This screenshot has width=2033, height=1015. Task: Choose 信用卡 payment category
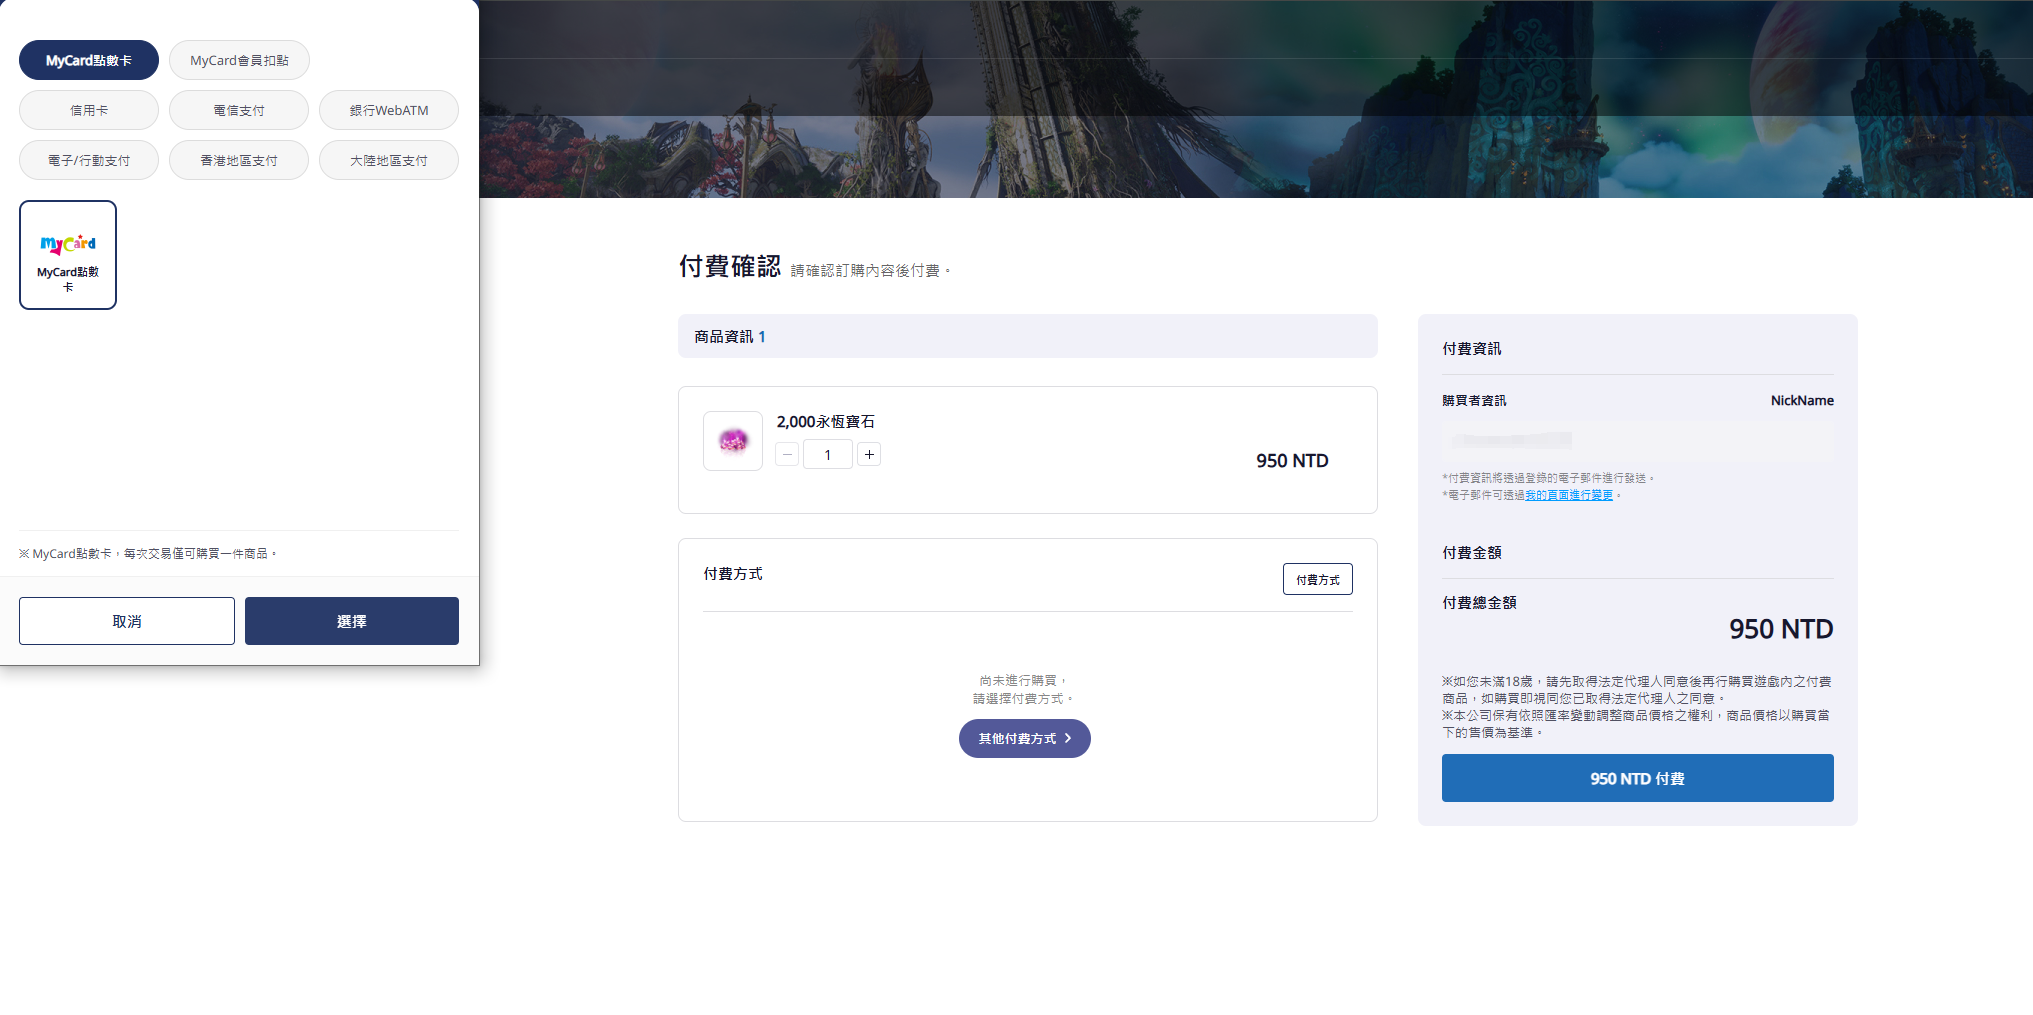tap(89, 110)
